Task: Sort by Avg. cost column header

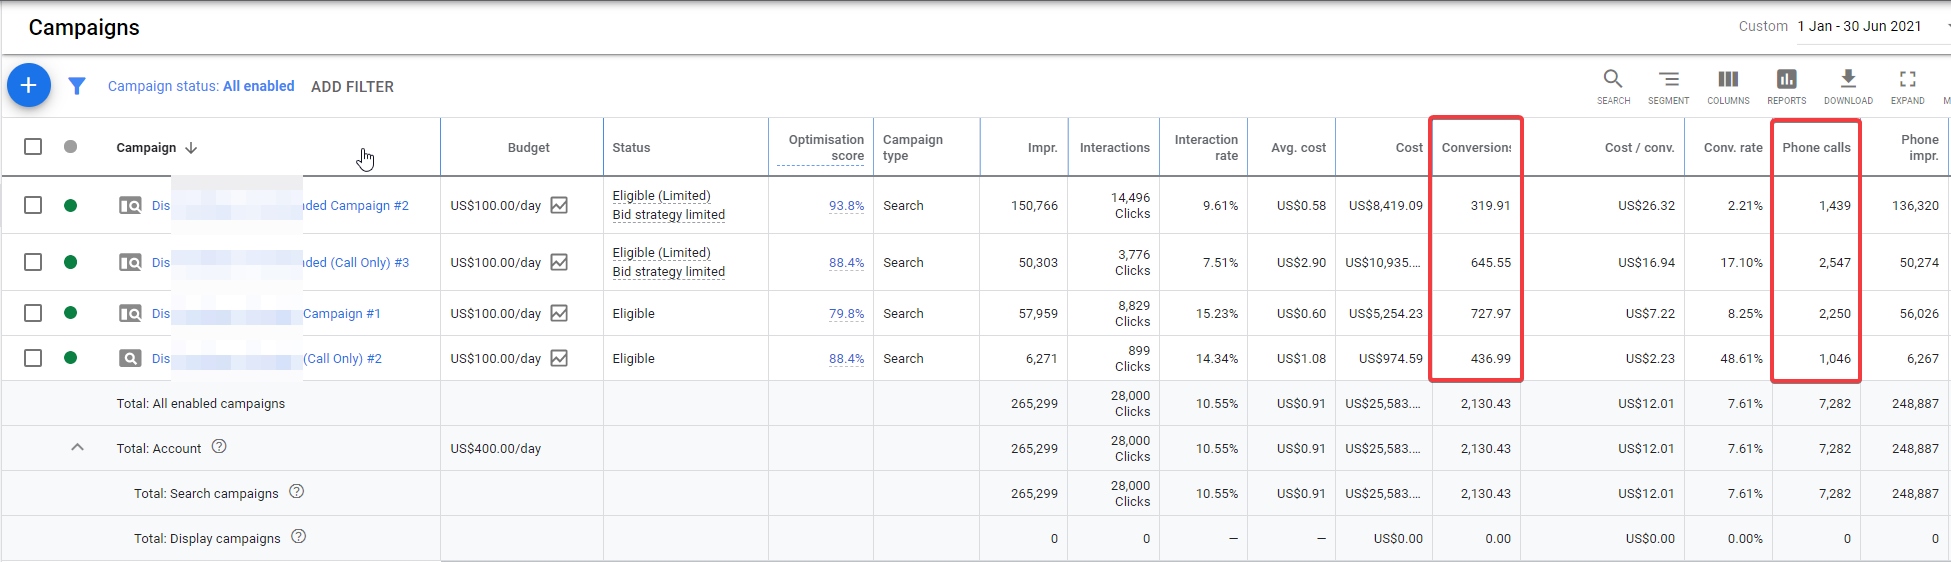Action: tap(1298, 147)
